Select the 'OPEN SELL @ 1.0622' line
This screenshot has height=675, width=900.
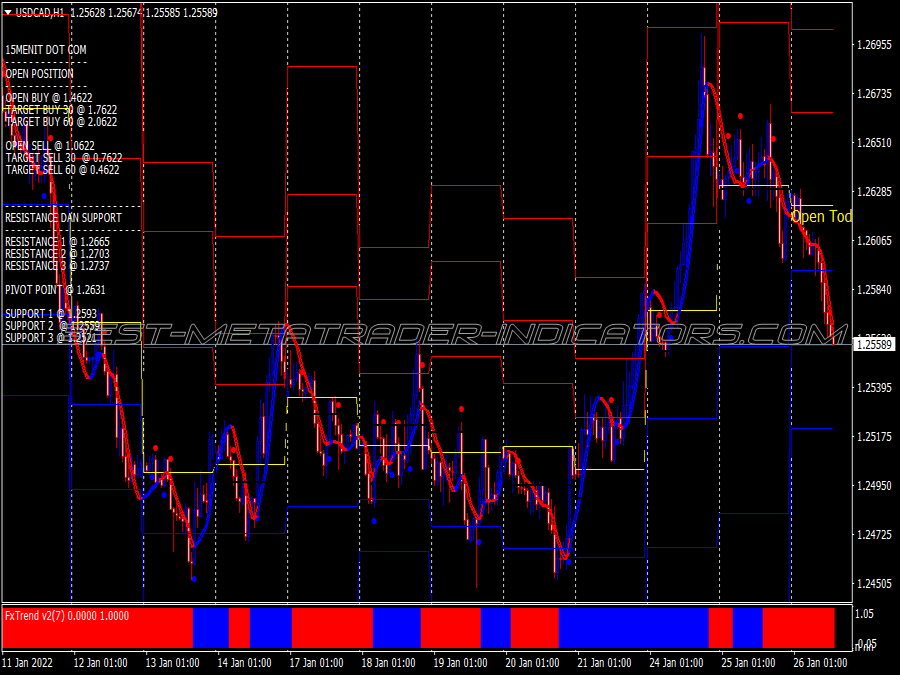tap(50, 146)
